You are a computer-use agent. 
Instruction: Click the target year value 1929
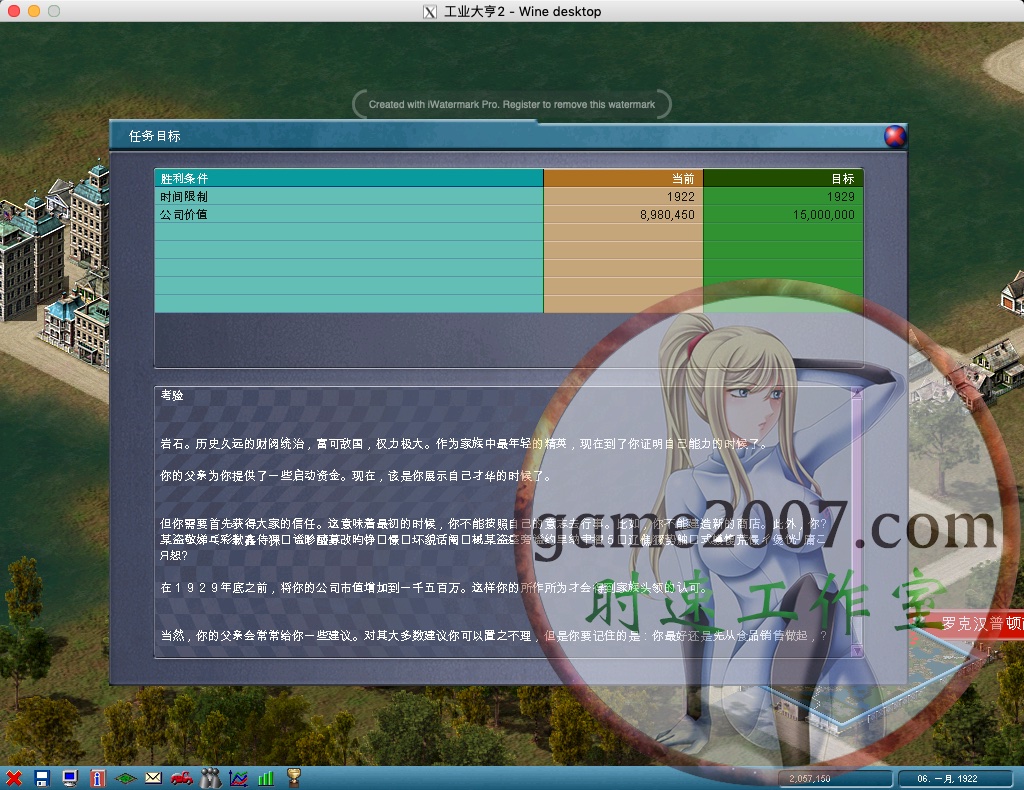click(840, 197)
